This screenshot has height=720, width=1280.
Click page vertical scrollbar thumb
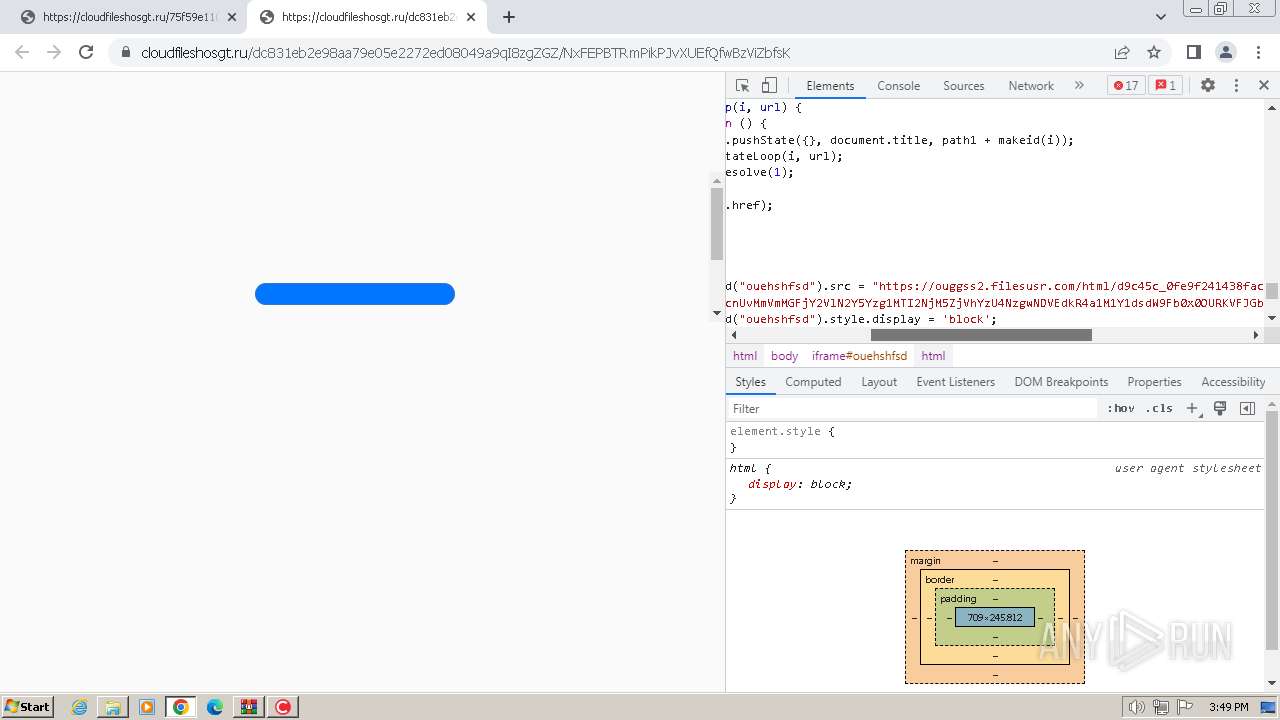click(x=716, y=223)
